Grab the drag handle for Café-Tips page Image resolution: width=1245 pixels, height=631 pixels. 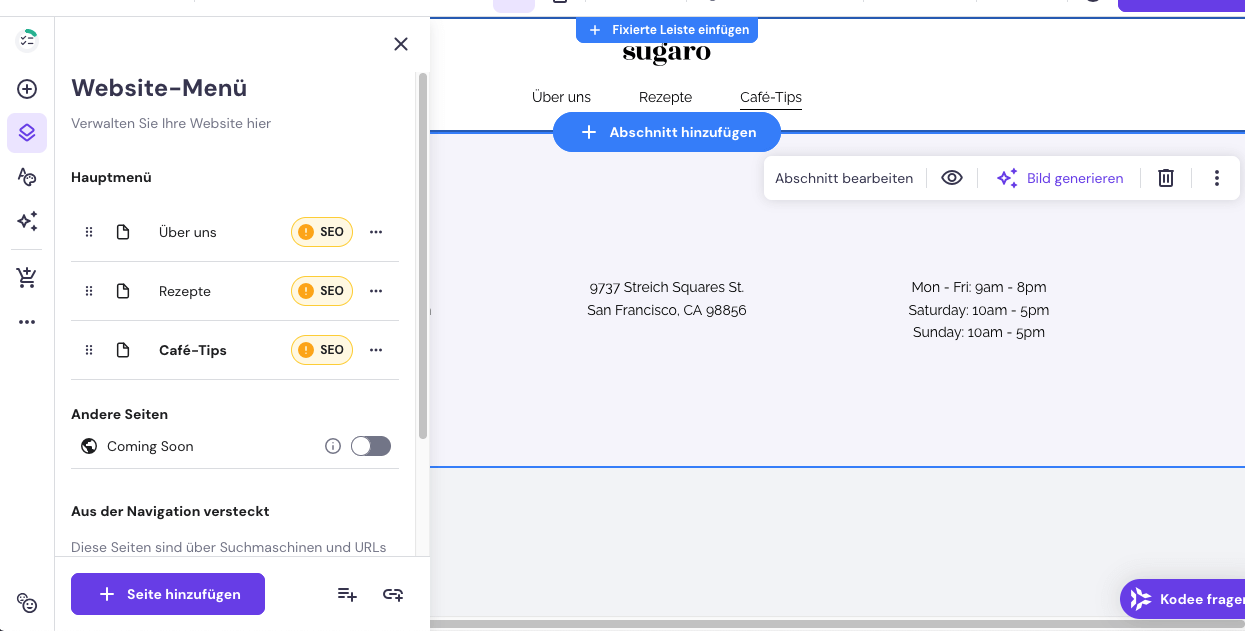point(88,350)
